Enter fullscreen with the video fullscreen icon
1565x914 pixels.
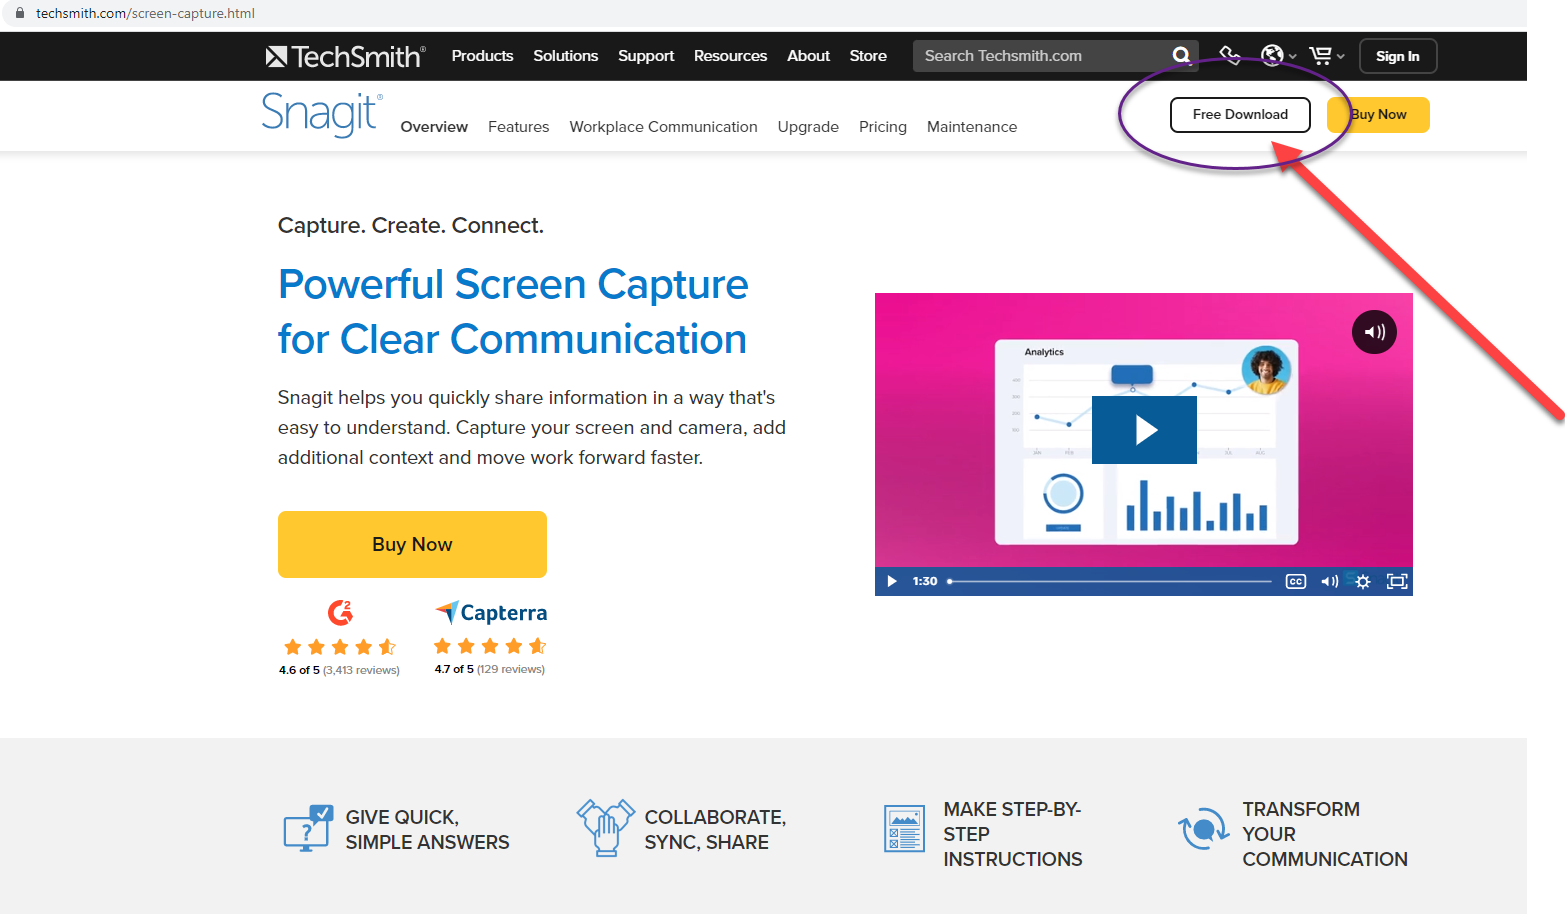click(1397, 581)
